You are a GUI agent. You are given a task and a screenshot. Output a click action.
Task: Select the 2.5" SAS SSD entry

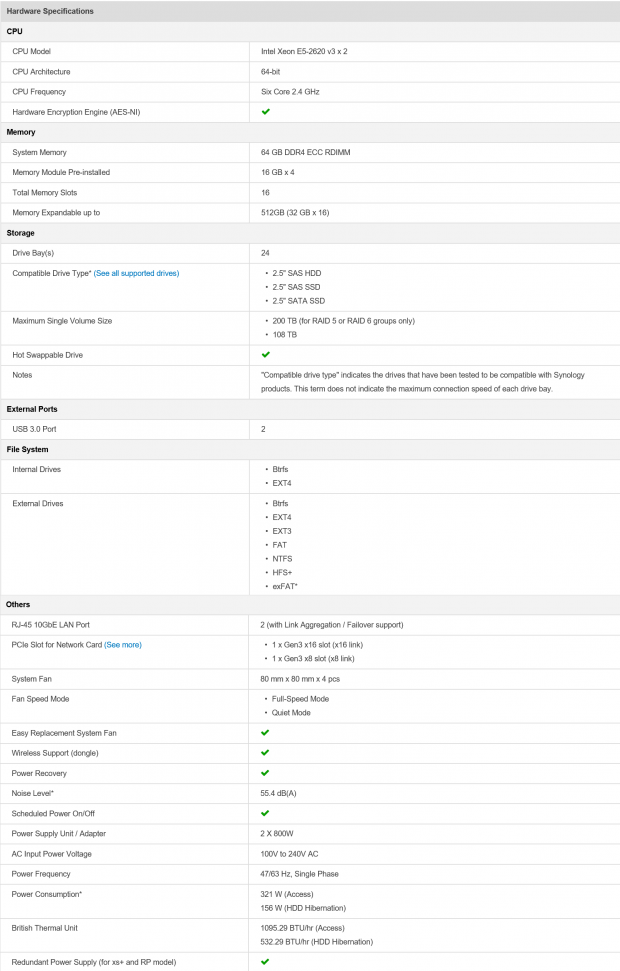(x=297, y=287)
